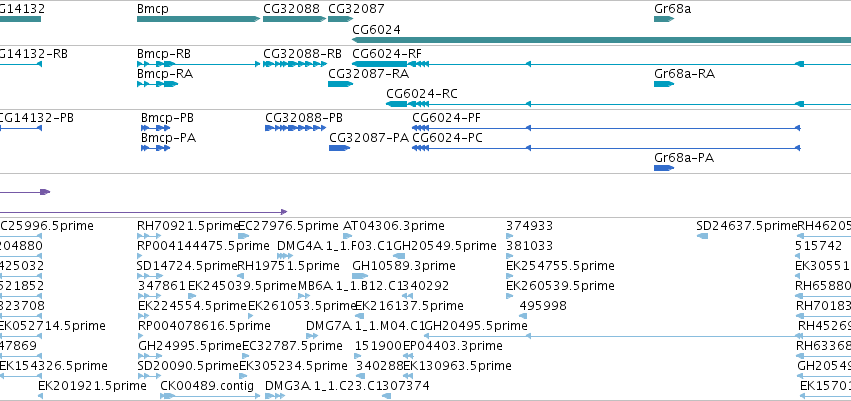Click the EK245039.5prime EST label
Viewport: 851px width, 401px height.
(243, 286)
